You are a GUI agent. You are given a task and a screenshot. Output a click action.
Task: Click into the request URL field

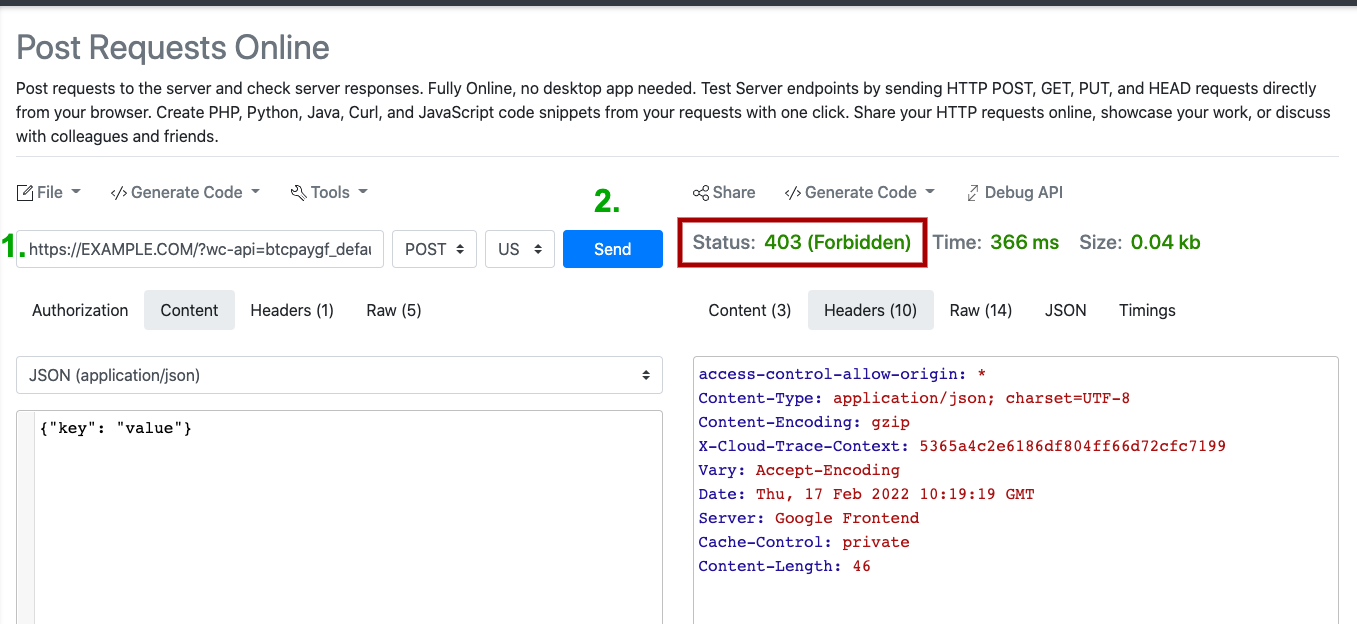[x=200, y=249]
